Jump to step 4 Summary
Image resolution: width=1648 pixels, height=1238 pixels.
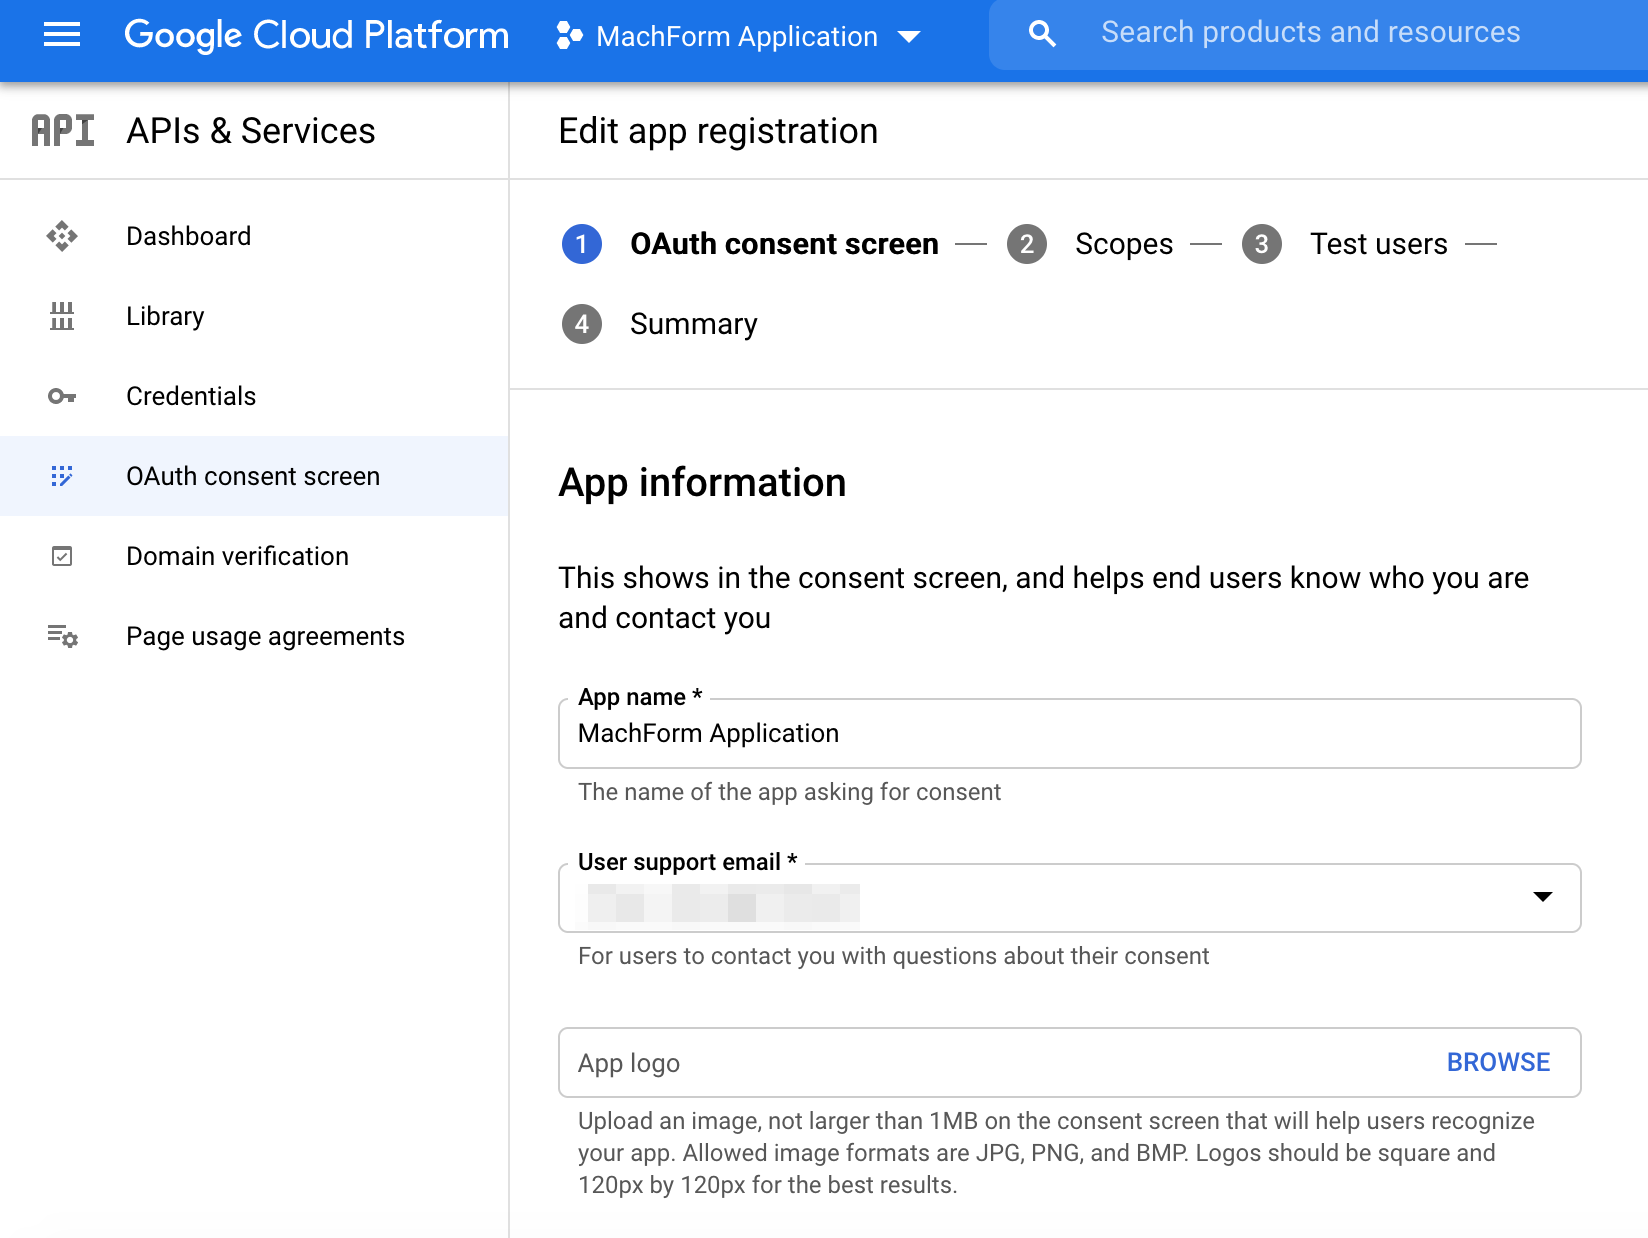(693, 324)
